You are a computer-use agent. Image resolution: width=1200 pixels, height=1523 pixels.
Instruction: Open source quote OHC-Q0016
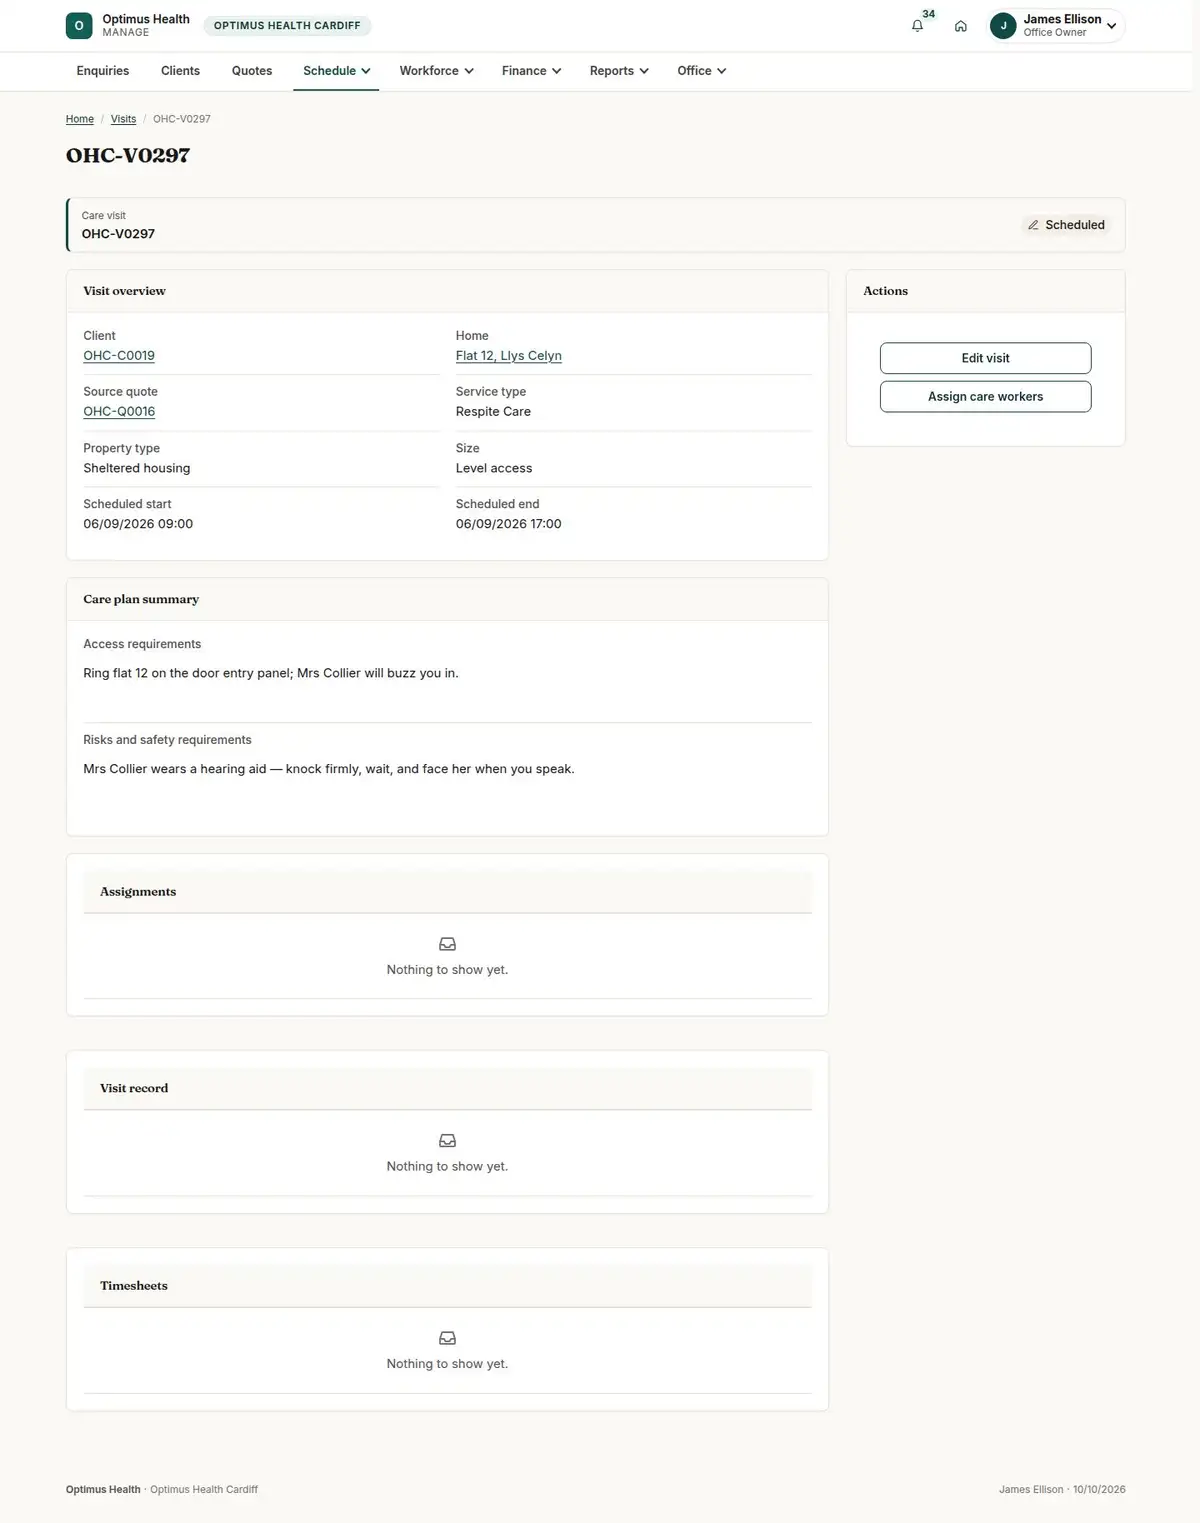(119, 412)
